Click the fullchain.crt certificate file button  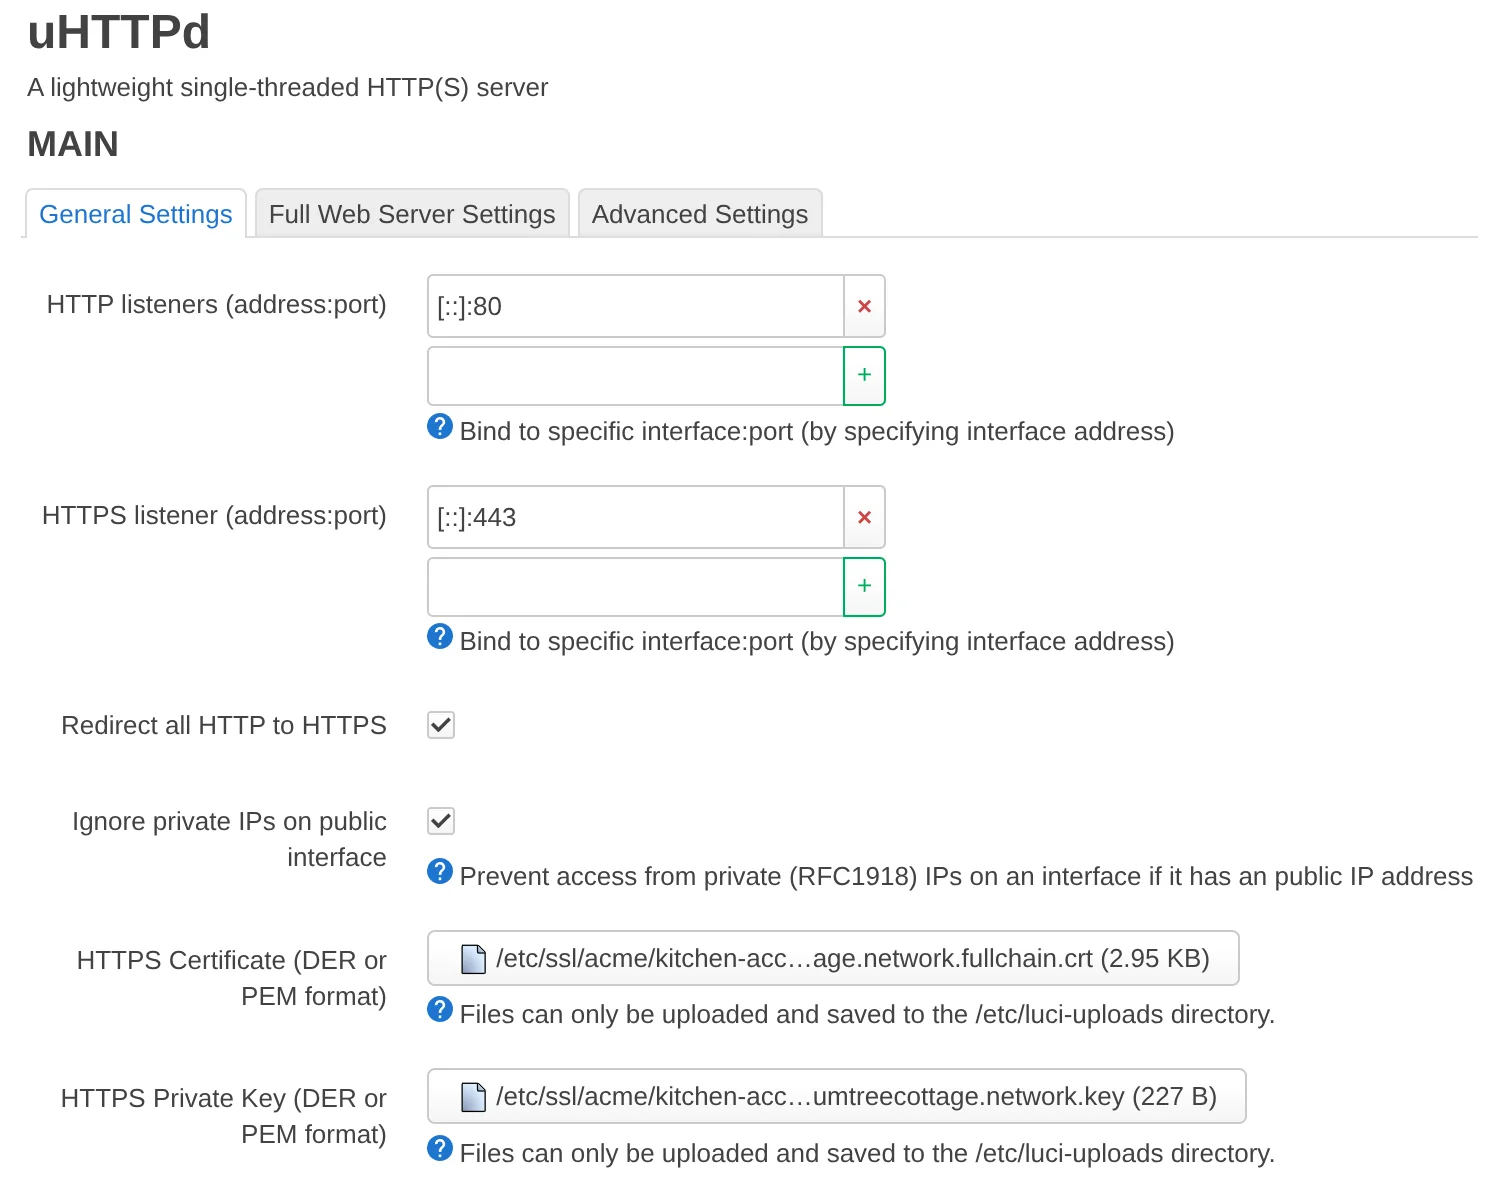tap(833, 958)
